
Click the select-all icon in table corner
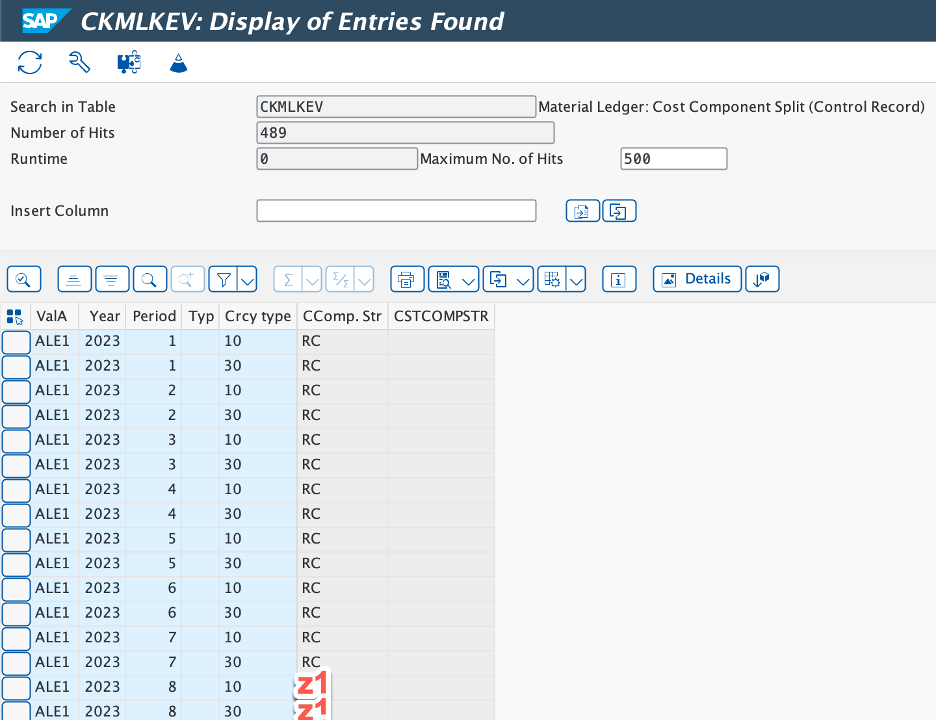click(15, 316)
